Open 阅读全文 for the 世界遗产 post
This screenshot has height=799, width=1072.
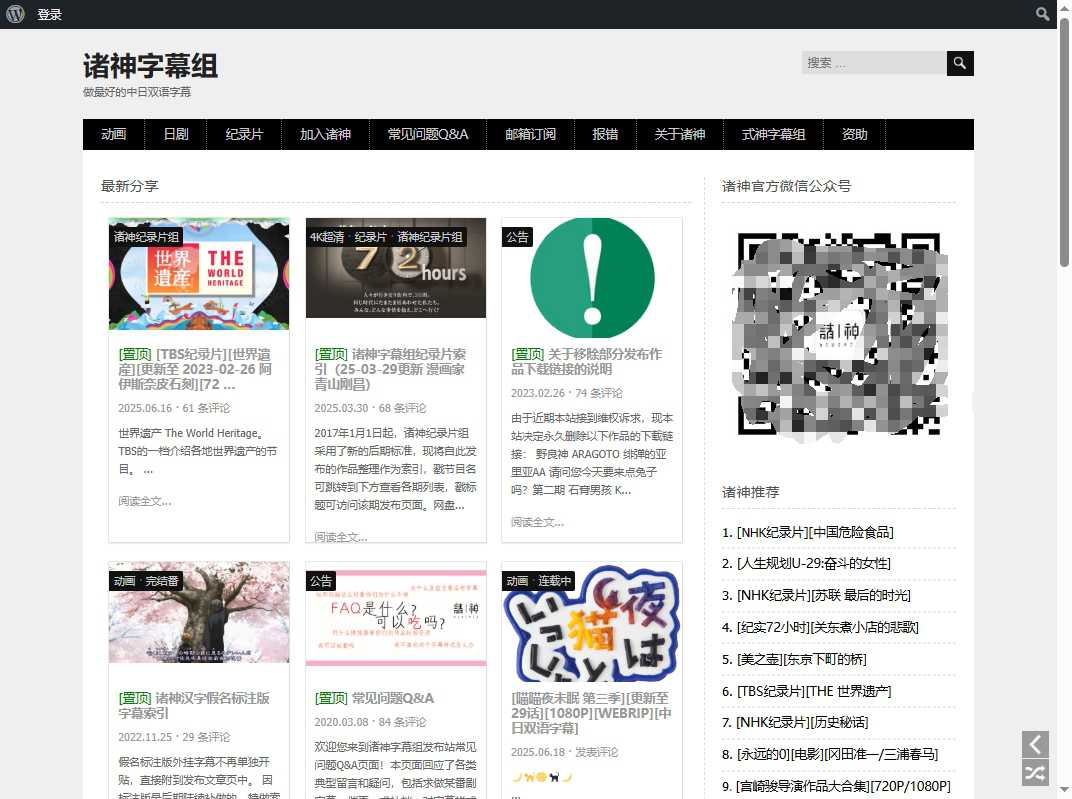coord(144,501)
